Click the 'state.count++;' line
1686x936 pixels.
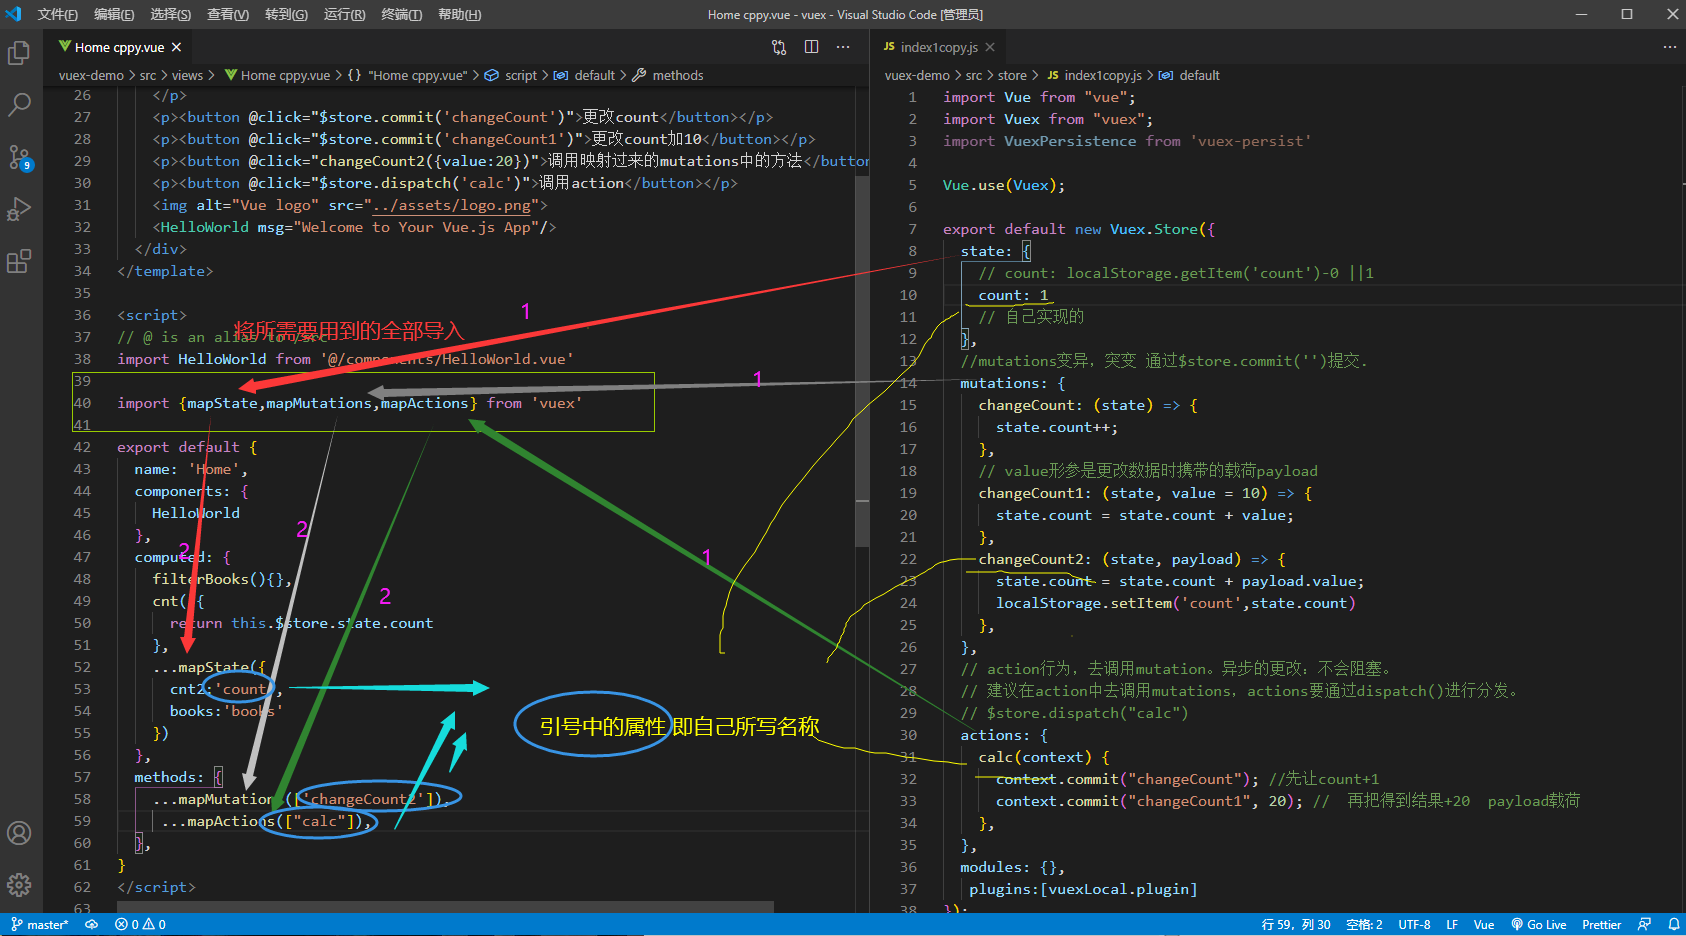click(1057, 427)
